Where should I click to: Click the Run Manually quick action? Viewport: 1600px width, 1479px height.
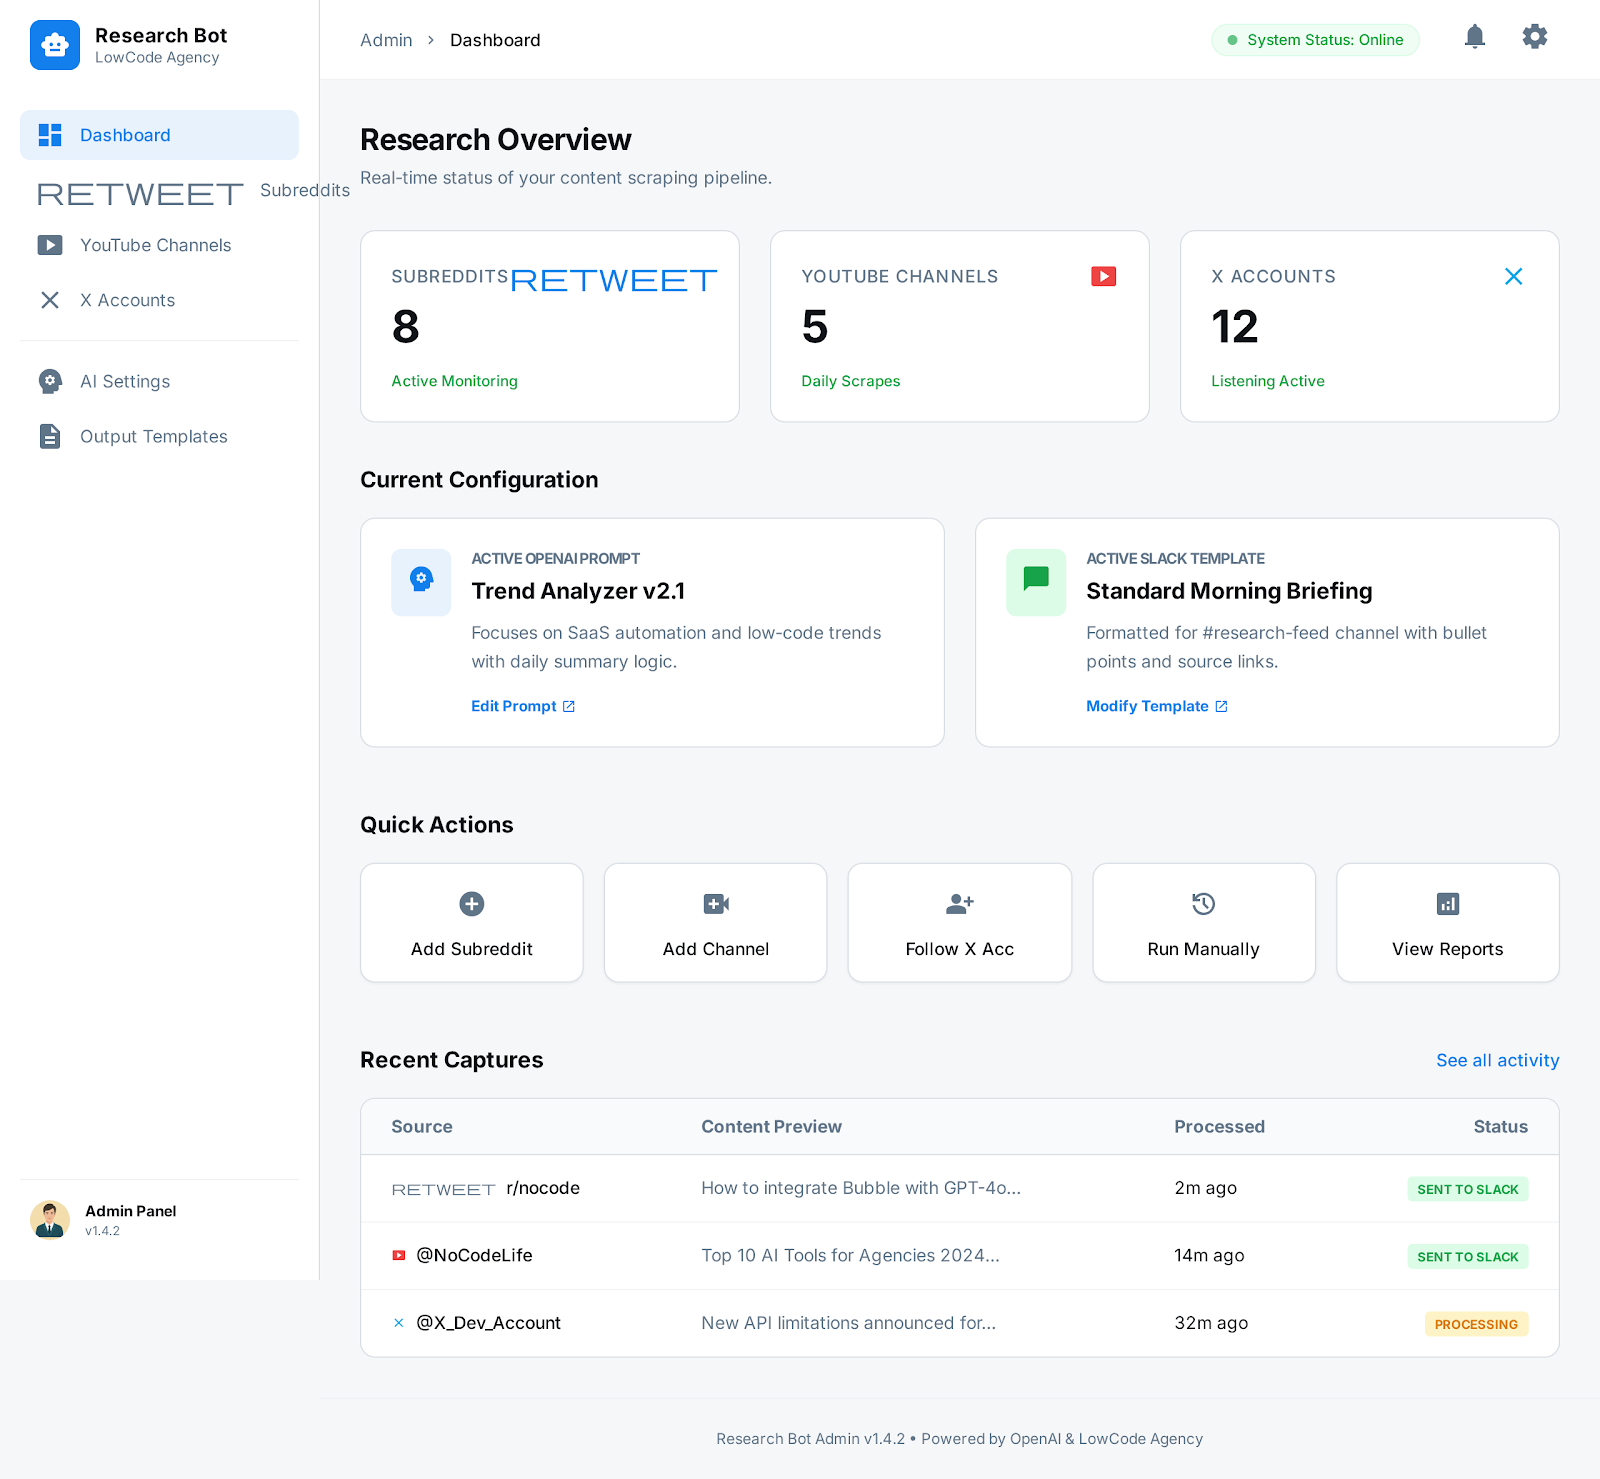[1203, 922]
